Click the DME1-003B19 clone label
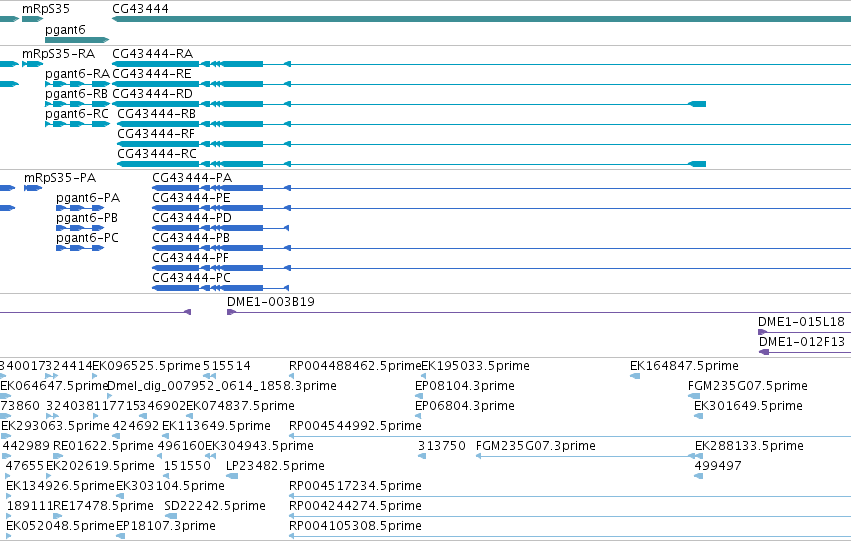The width and height of the screenshot is (851, 541). [x=270, y=302]
